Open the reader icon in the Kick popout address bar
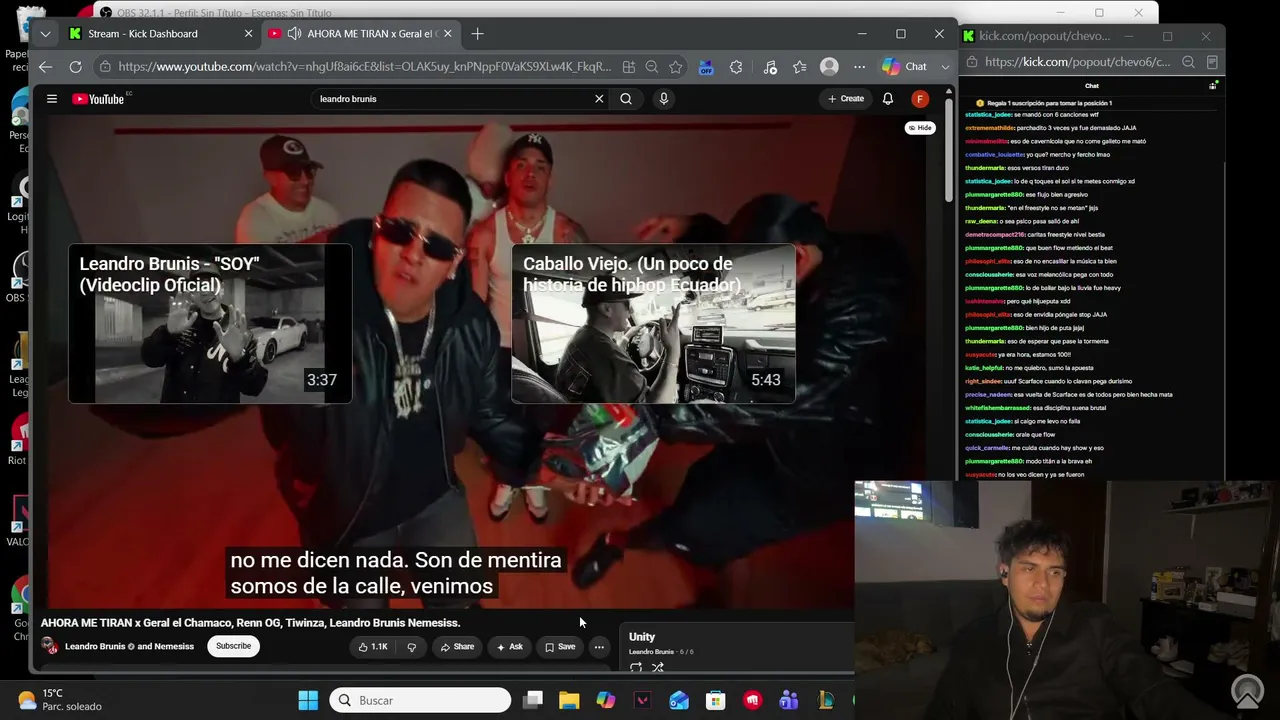The height and width of the screenshot is (720, 1280). point(1212,62)
